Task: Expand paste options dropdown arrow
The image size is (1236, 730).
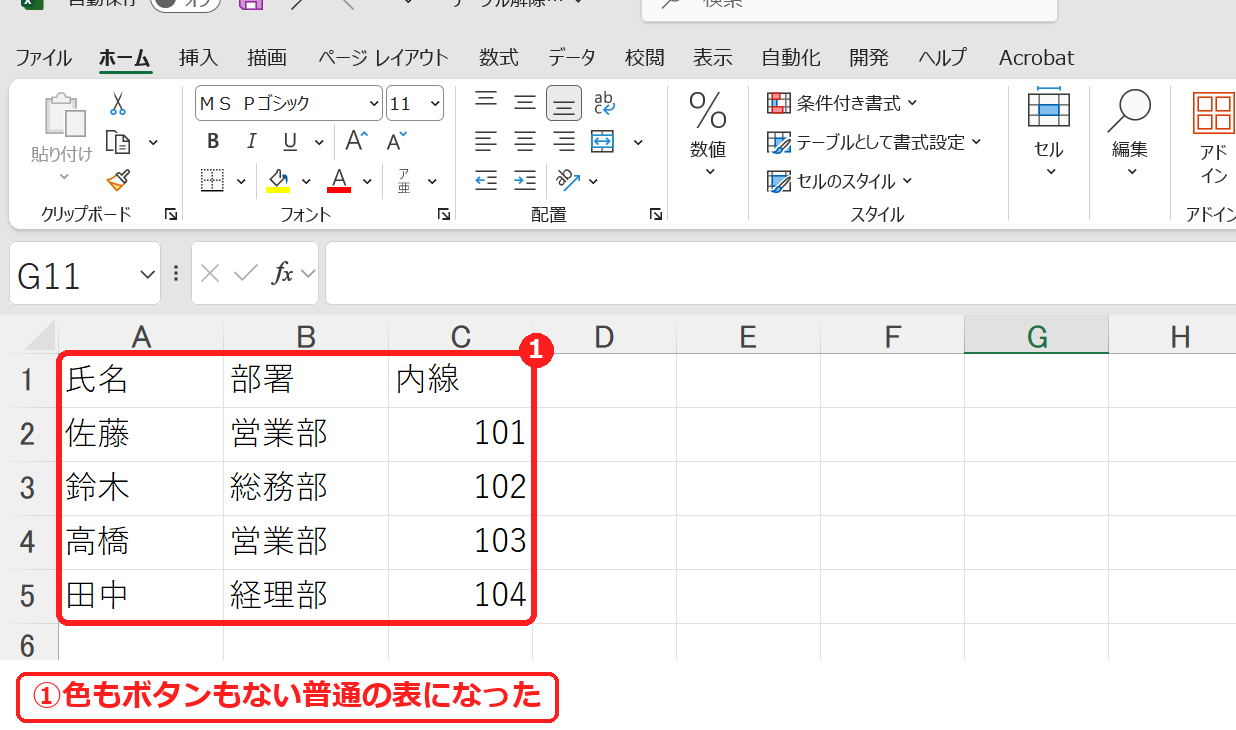Action: pyautogui.click(x=64, y=177)
